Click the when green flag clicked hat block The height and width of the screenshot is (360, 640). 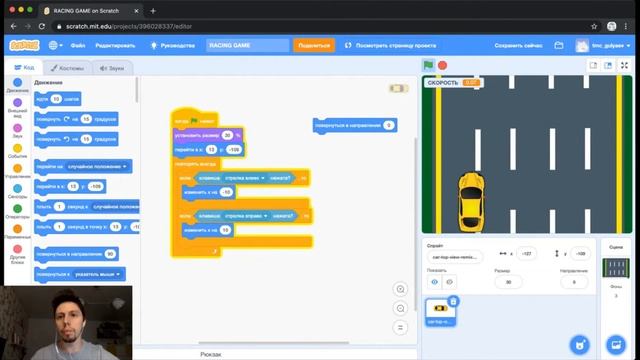click(195, 119)
